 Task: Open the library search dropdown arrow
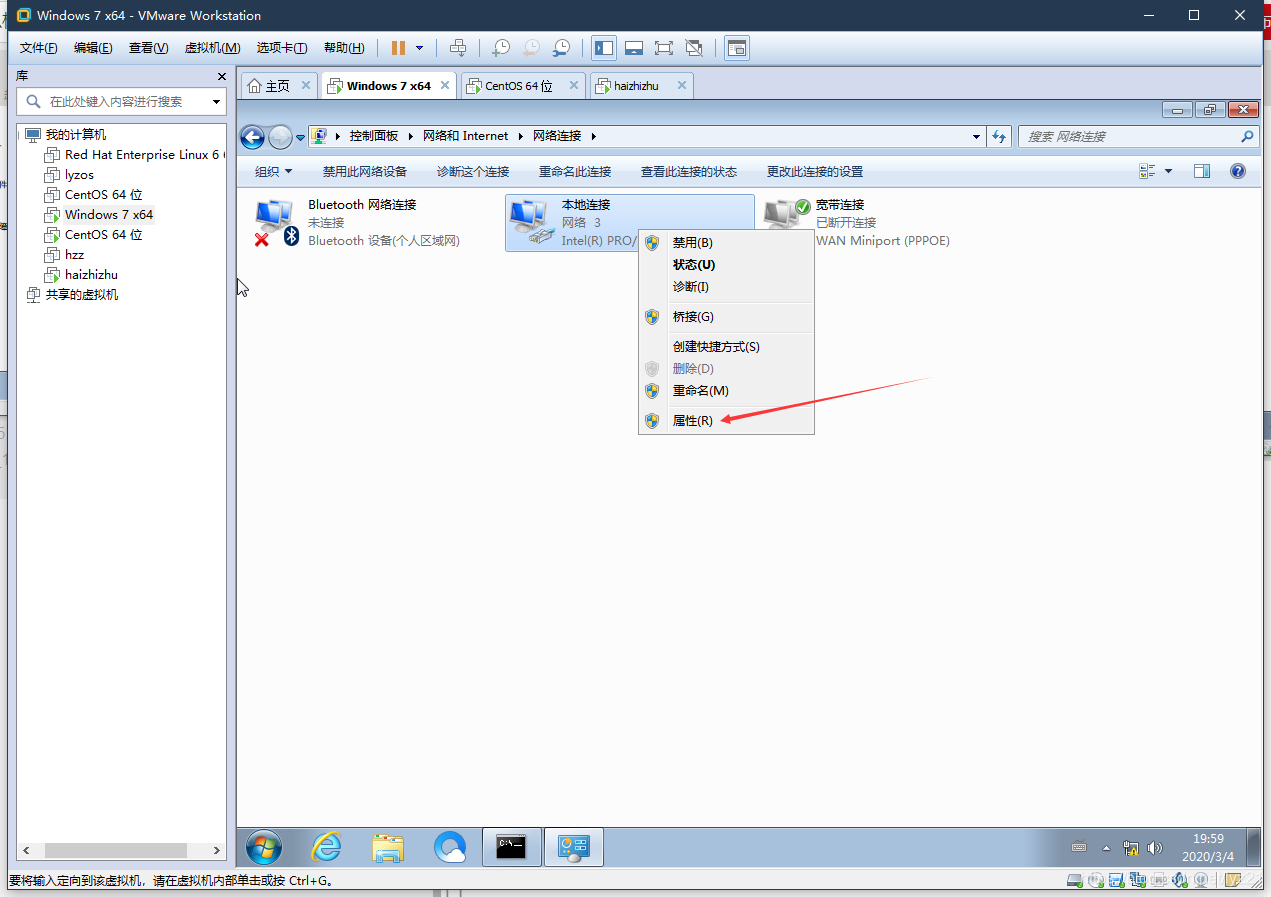[216, 102]
